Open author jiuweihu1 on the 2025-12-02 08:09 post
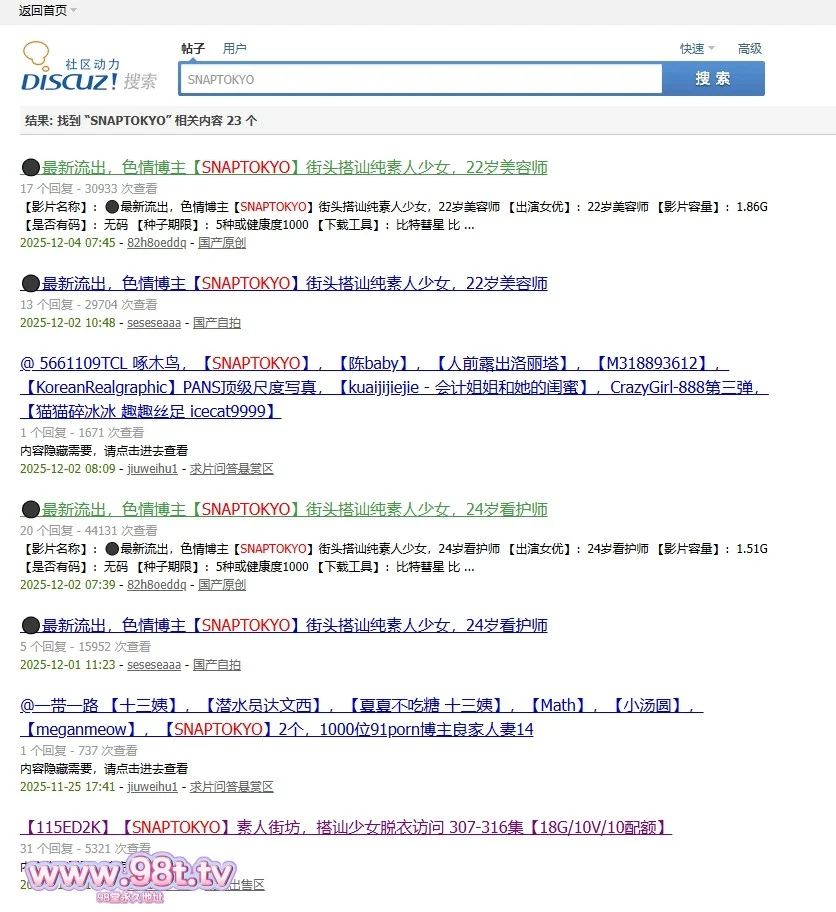Viewport: 836px width, 912px height. point(152,469)
